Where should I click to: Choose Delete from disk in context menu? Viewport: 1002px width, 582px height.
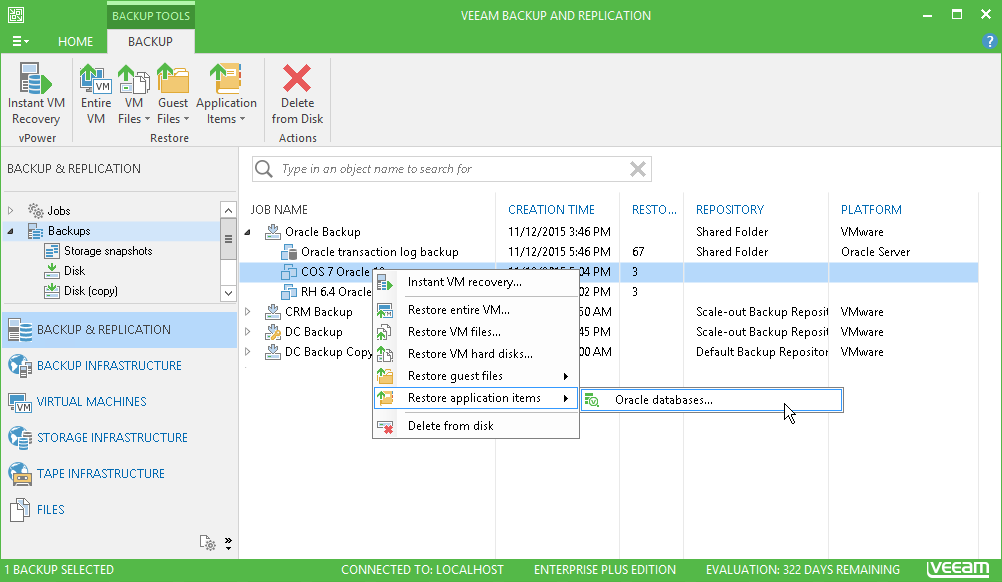pyautogui.click(x=476, y=426)
